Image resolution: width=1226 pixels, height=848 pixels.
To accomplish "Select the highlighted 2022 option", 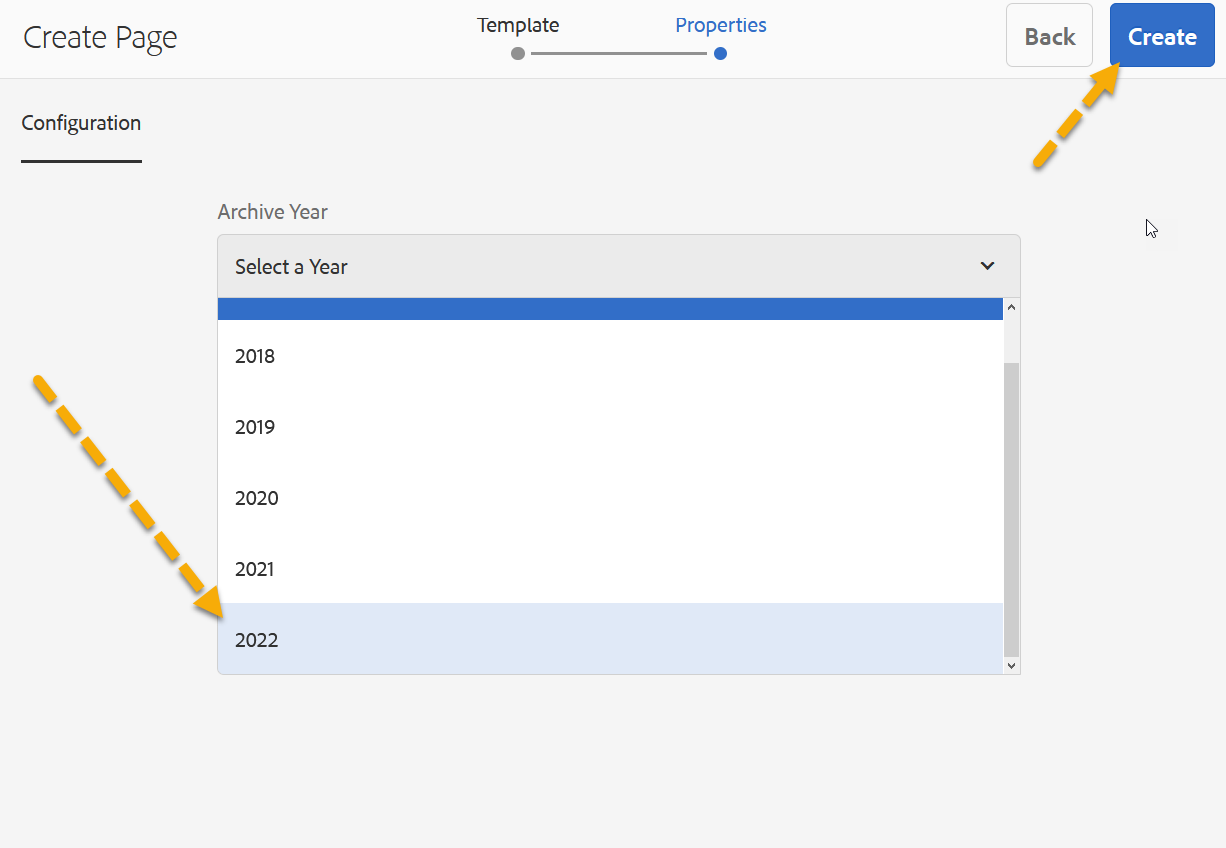I will pos(256,640).
